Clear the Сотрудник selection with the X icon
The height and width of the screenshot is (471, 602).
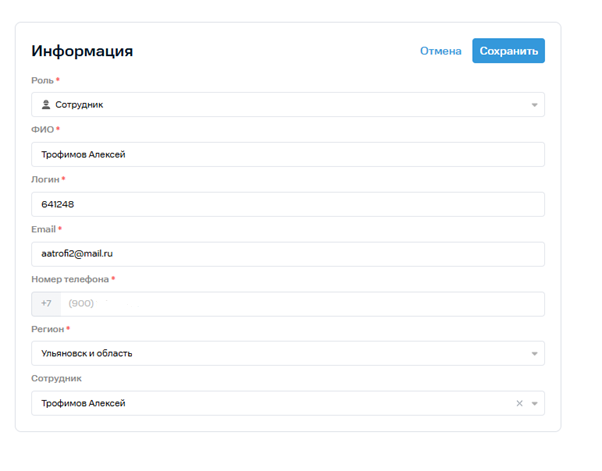tap(519, 403)
